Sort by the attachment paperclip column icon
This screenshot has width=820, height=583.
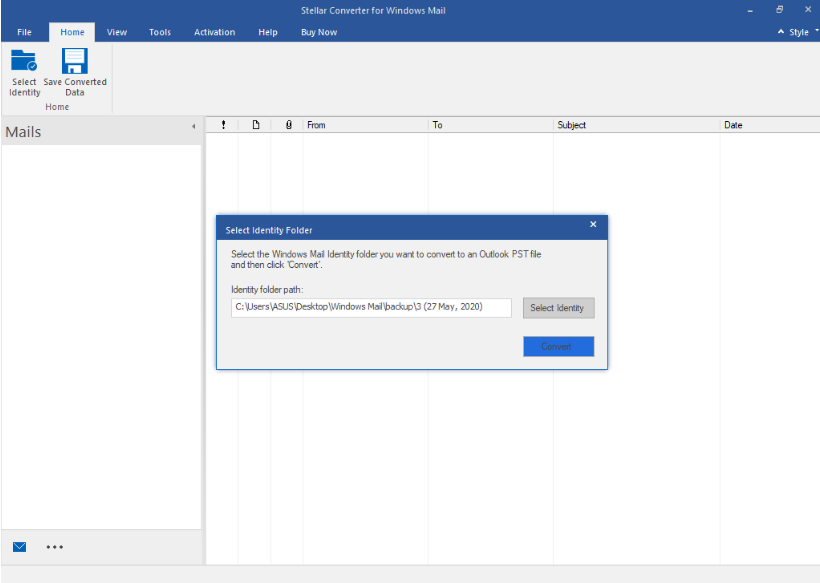click(287, 124)
